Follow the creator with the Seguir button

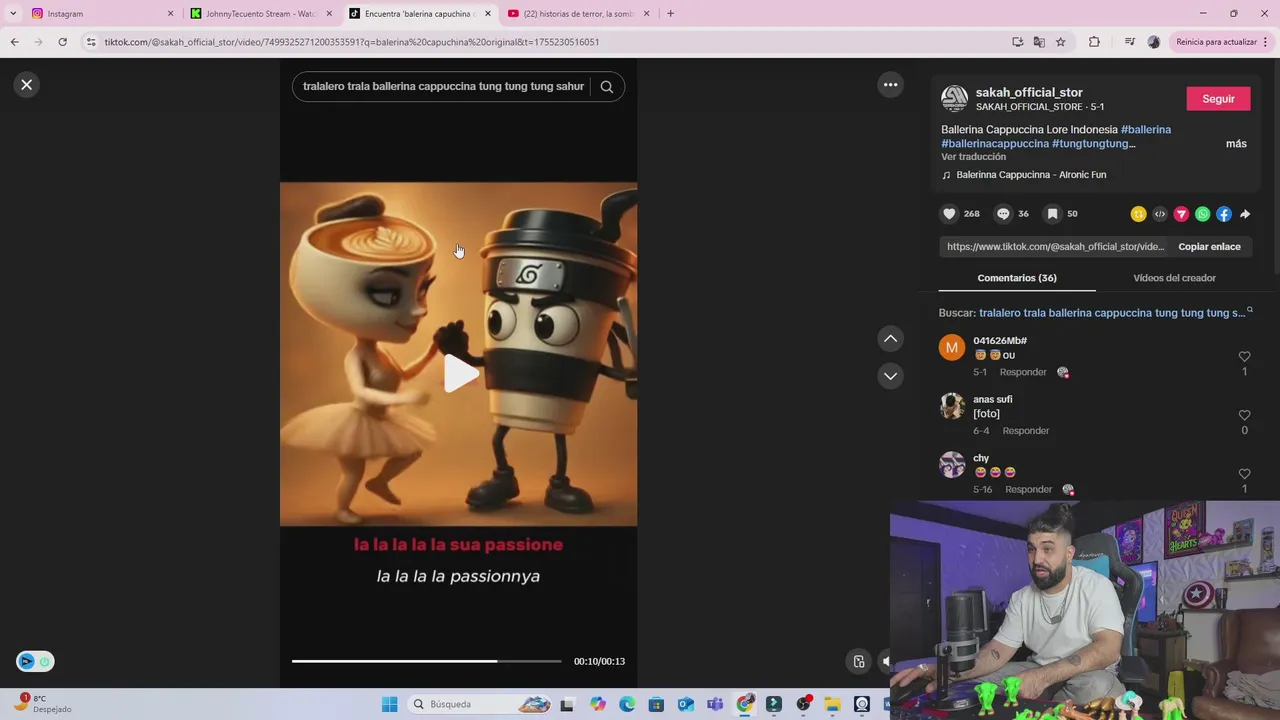pos(1218,99)
